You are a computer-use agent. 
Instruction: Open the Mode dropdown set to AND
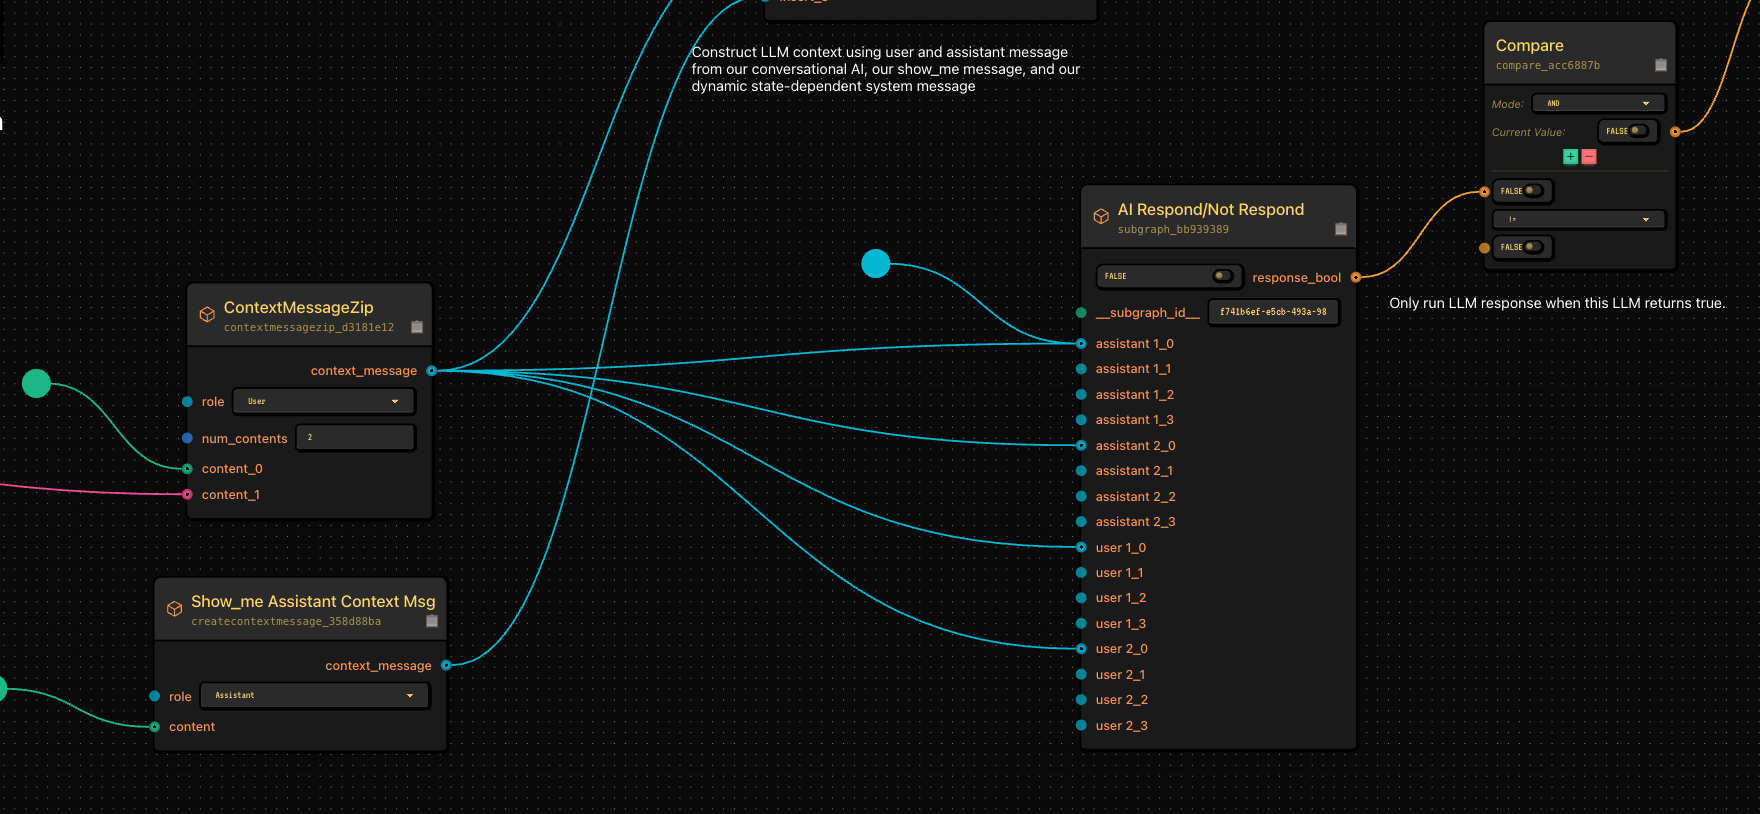tap(1598, 103)
